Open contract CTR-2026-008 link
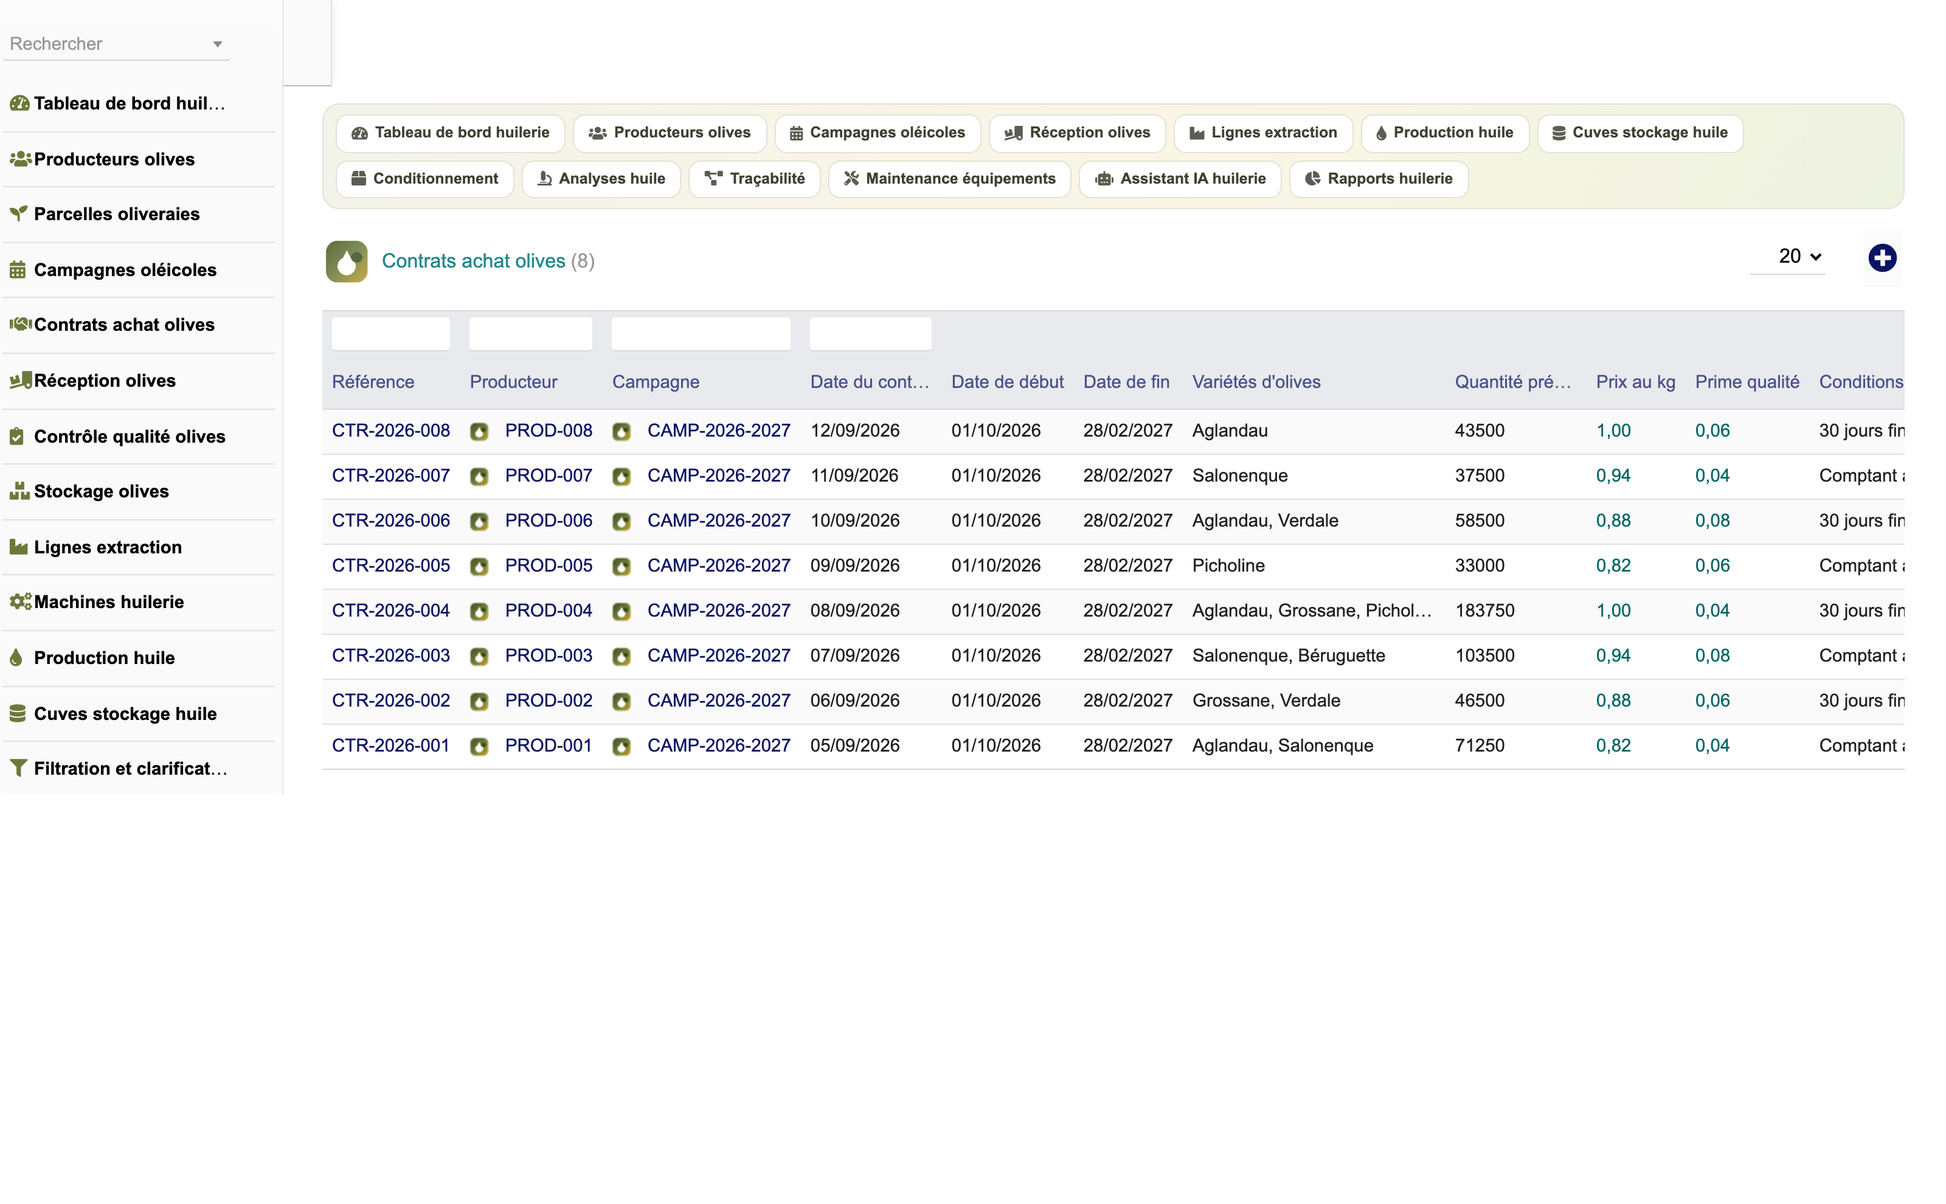1946x1204 pixels. pos(391,431)
